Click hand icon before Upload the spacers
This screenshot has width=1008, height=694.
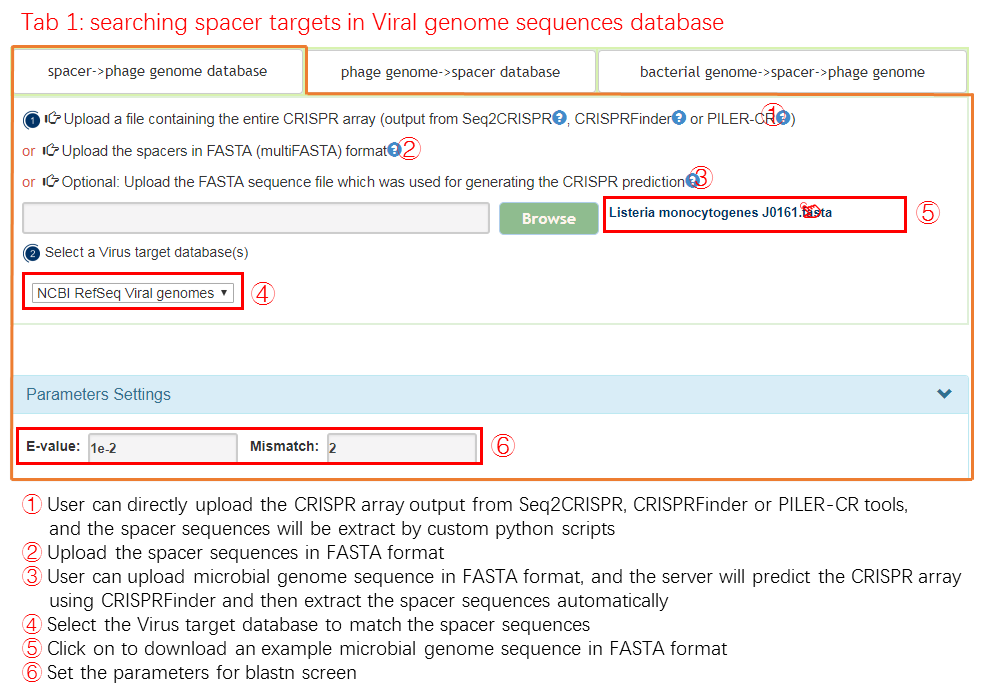50,151
